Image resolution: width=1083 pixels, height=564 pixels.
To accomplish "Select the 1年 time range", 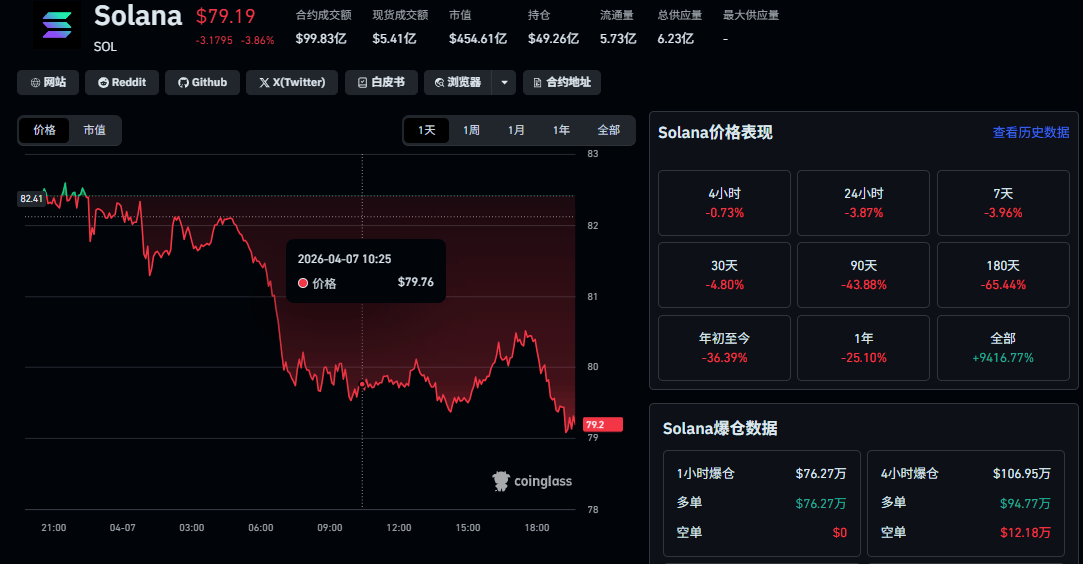I will pos(561,130).
